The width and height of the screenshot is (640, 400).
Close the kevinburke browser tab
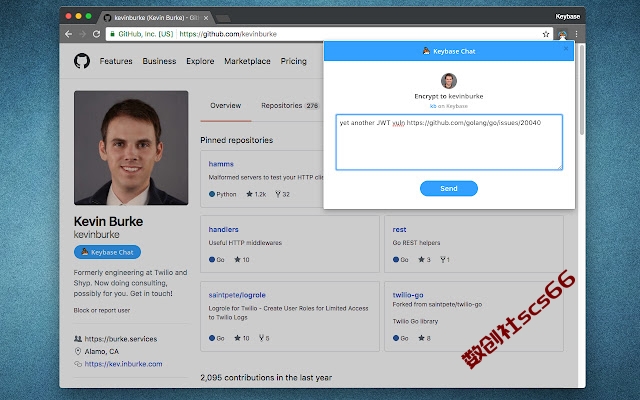coord(206,18)
